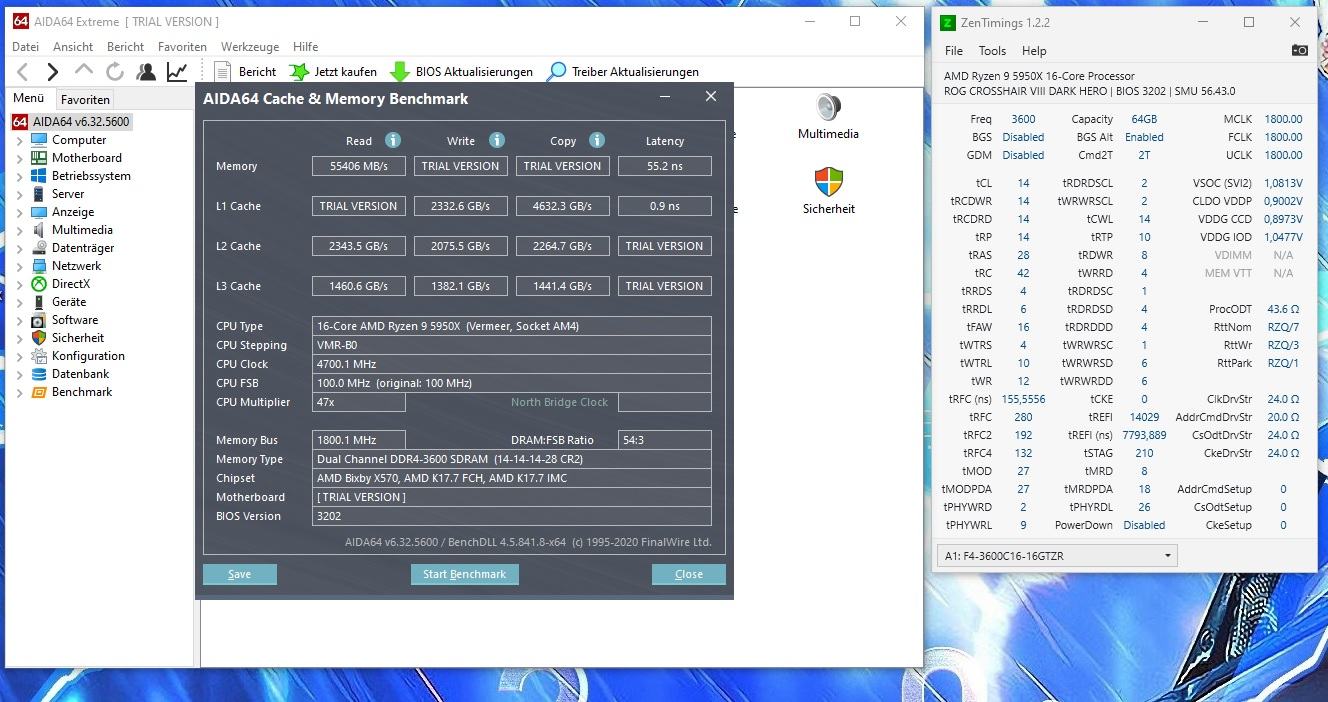
Task: Click the L2 Cache Read value 2343.5 GB/s
Action: click(359, 246)
